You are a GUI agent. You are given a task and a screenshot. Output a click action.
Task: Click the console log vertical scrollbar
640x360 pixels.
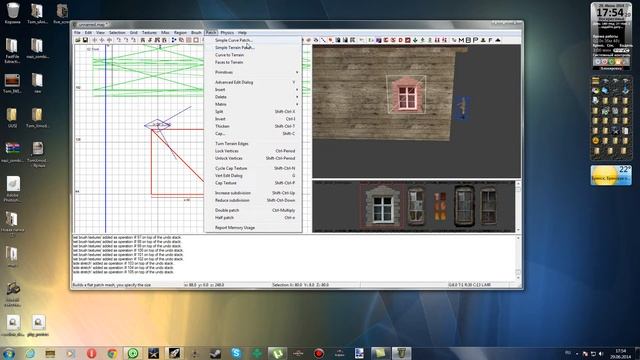click(518, 257)
